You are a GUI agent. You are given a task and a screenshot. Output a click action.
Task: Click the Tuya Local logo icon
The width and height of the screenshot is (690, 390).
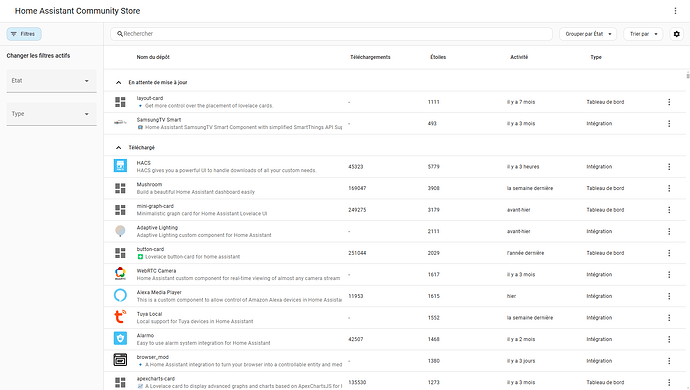[x=120, y=317]
